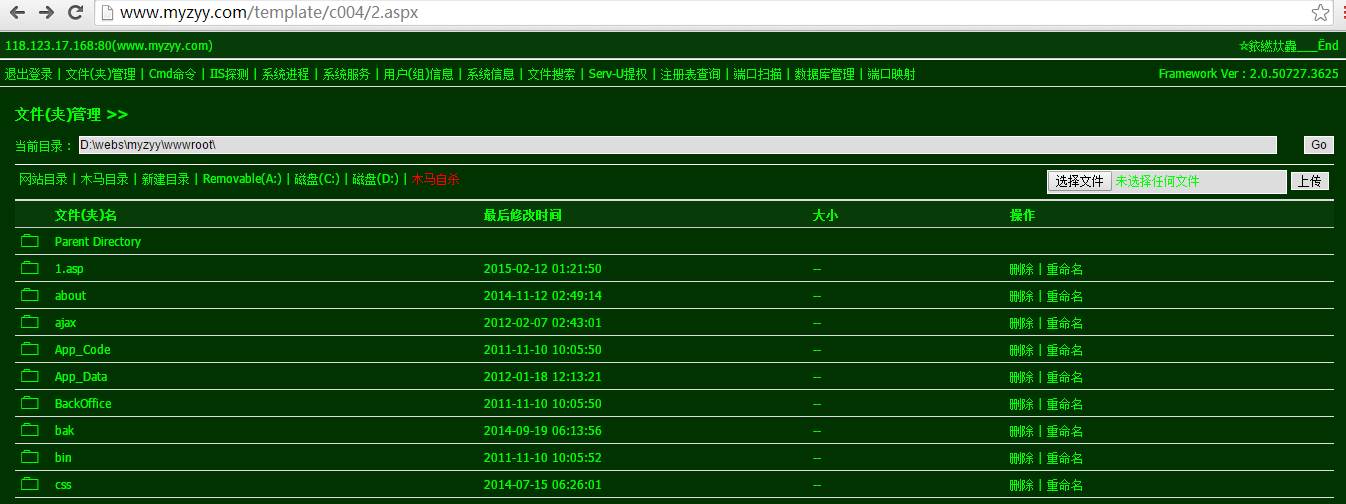The width and height of the screenshot is (1346, 504).
Task: Click folder icon beside ajax
Action: (x=30, y=322)
